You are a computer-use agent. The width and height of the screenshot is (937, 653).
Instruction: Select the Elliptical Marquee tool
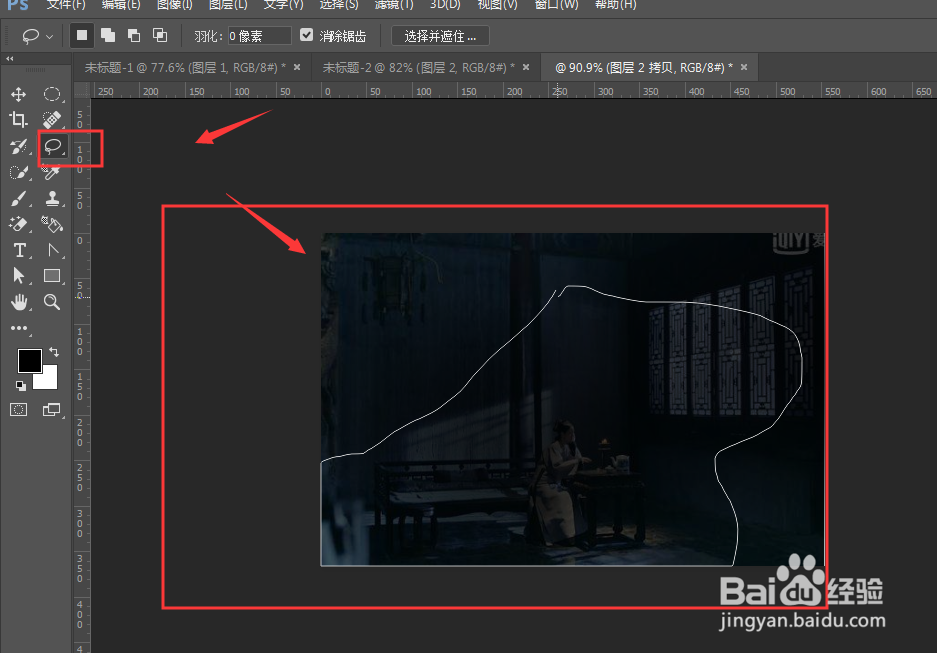[52, 94]
